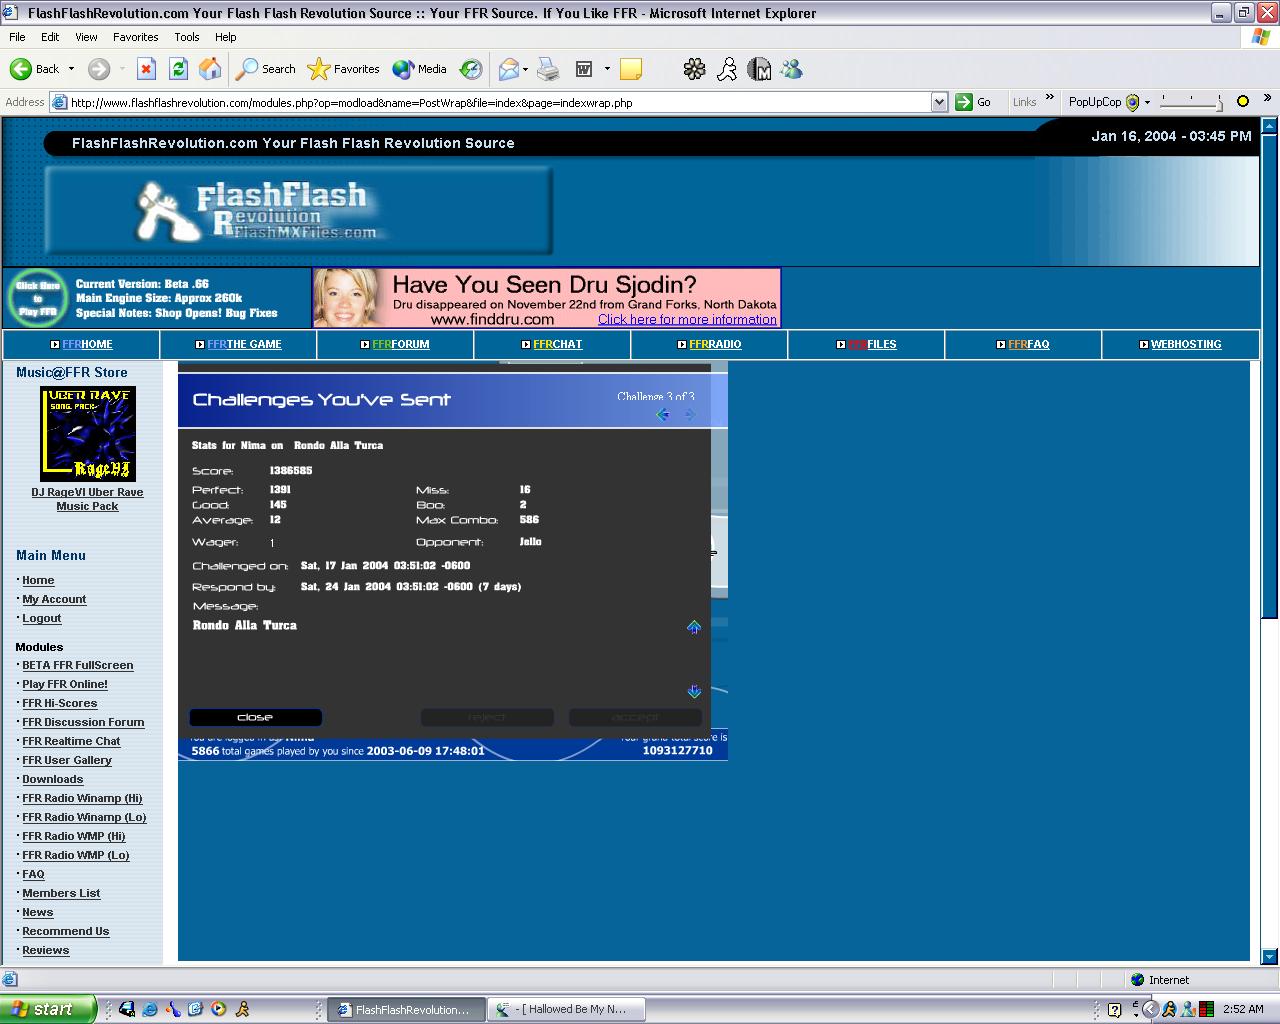
Task: Open the Help menu
Action: click(225, 37)
